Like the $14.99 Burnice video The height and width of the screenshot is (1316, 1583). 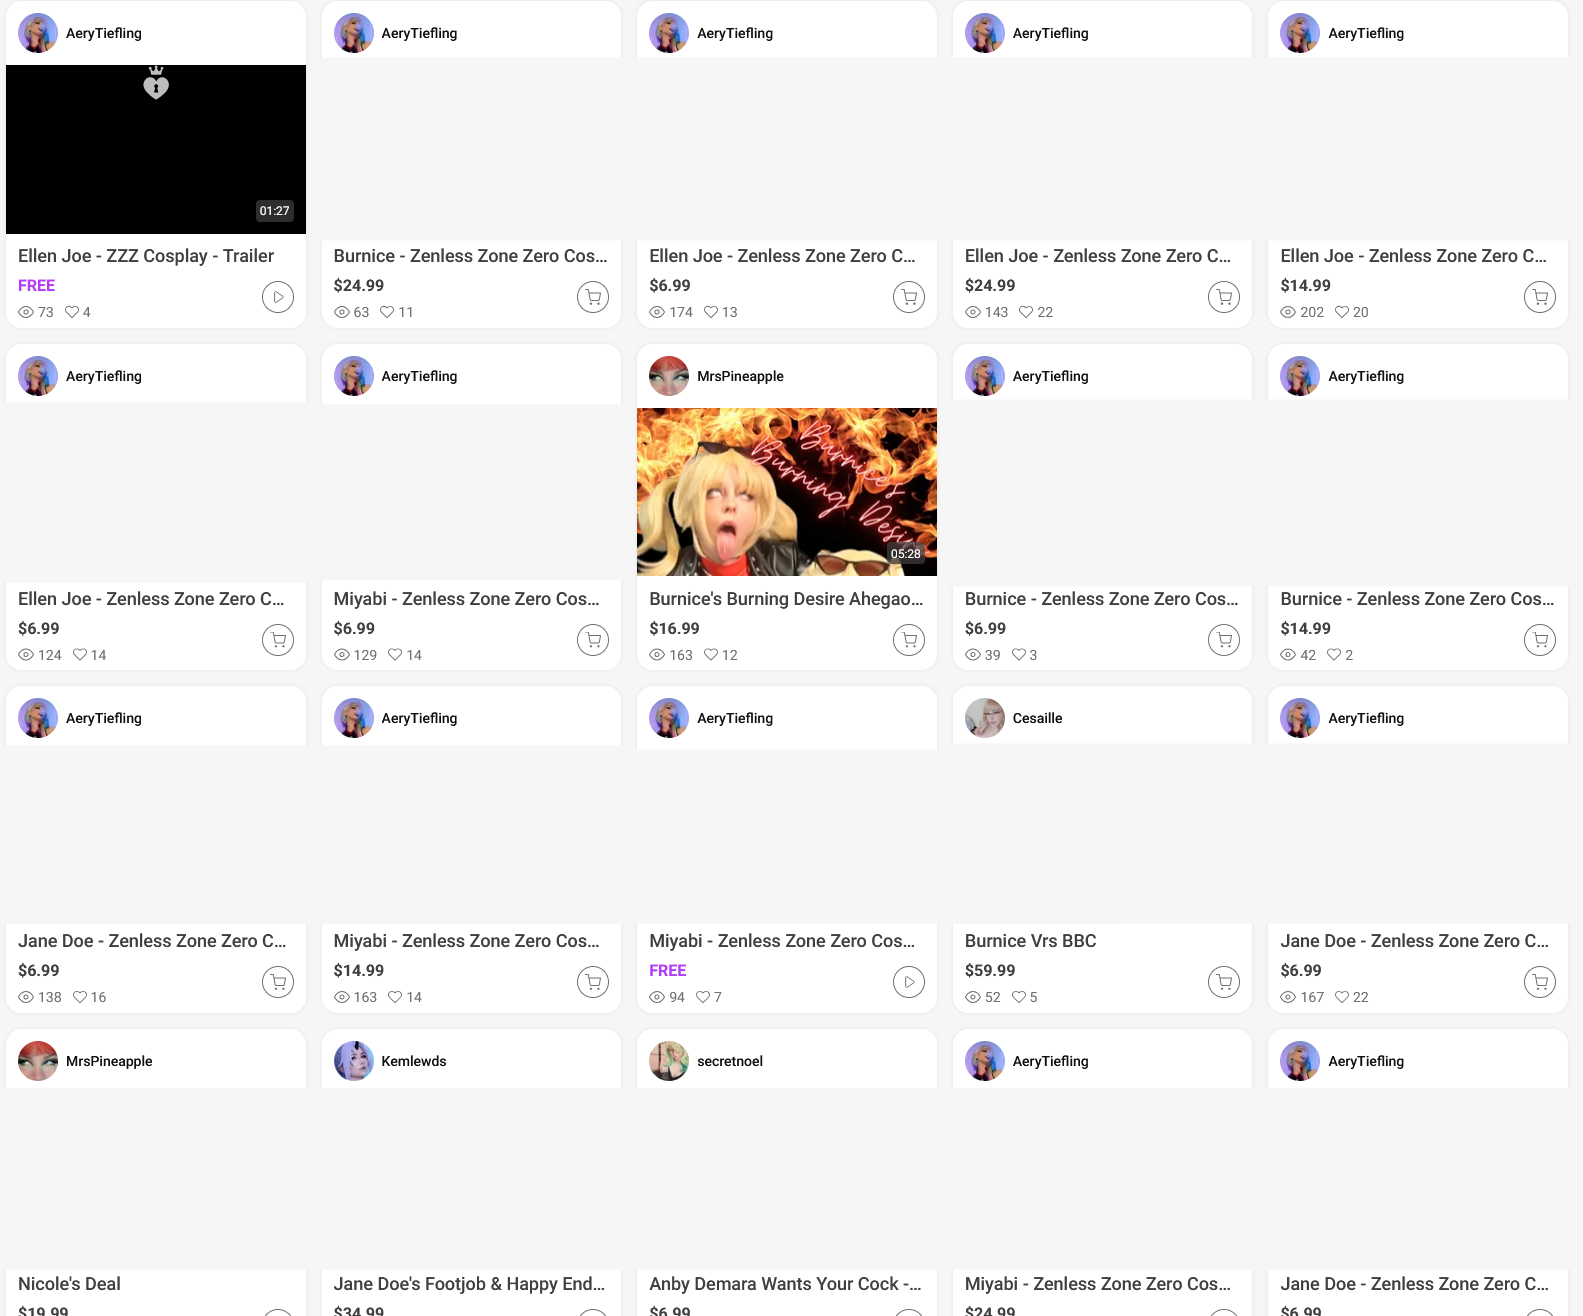click(1334, 655)
